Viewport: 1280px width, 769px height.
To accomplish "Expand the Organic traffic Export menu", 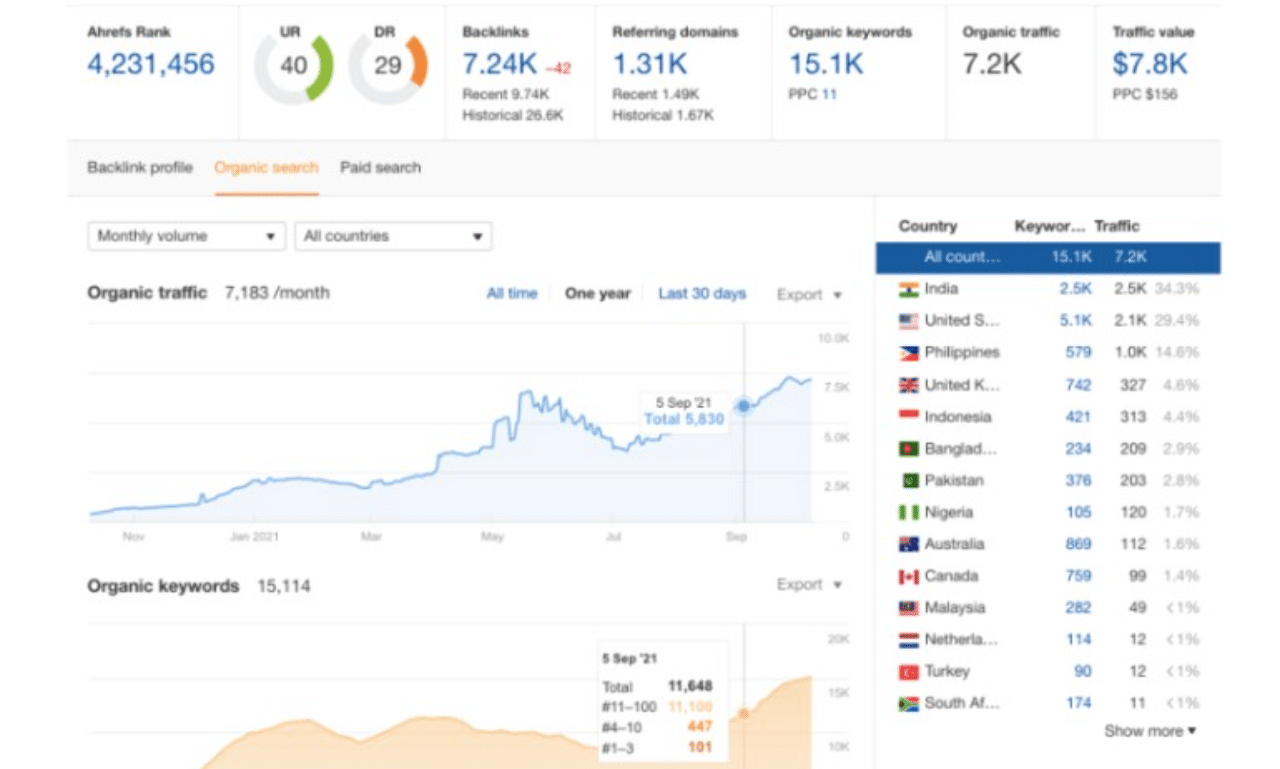I will coord(809,295).
